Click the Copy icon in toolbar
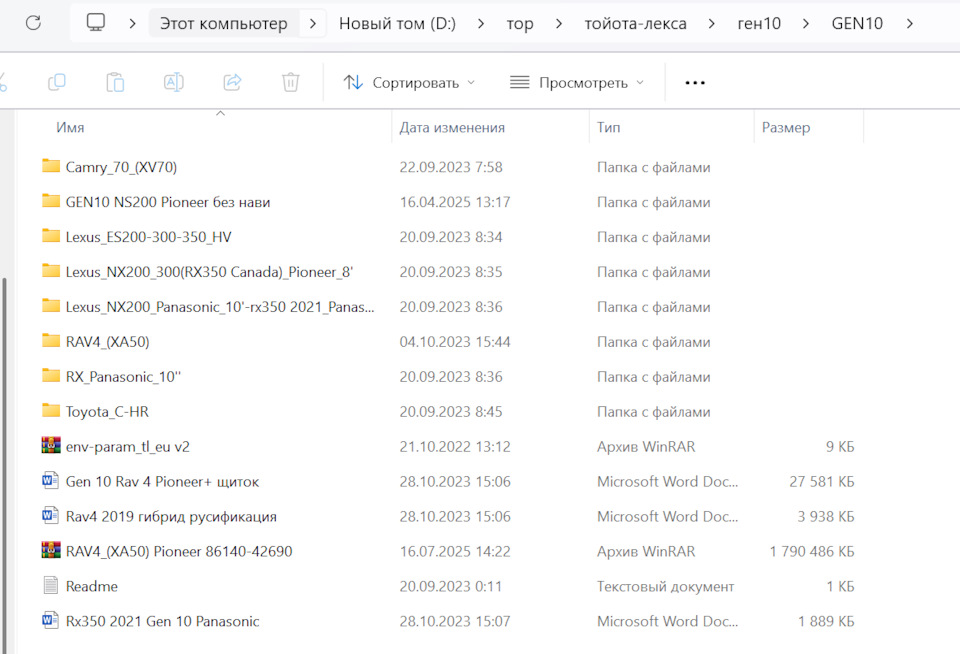Screen dimensions: 960x654 point(57,82)
